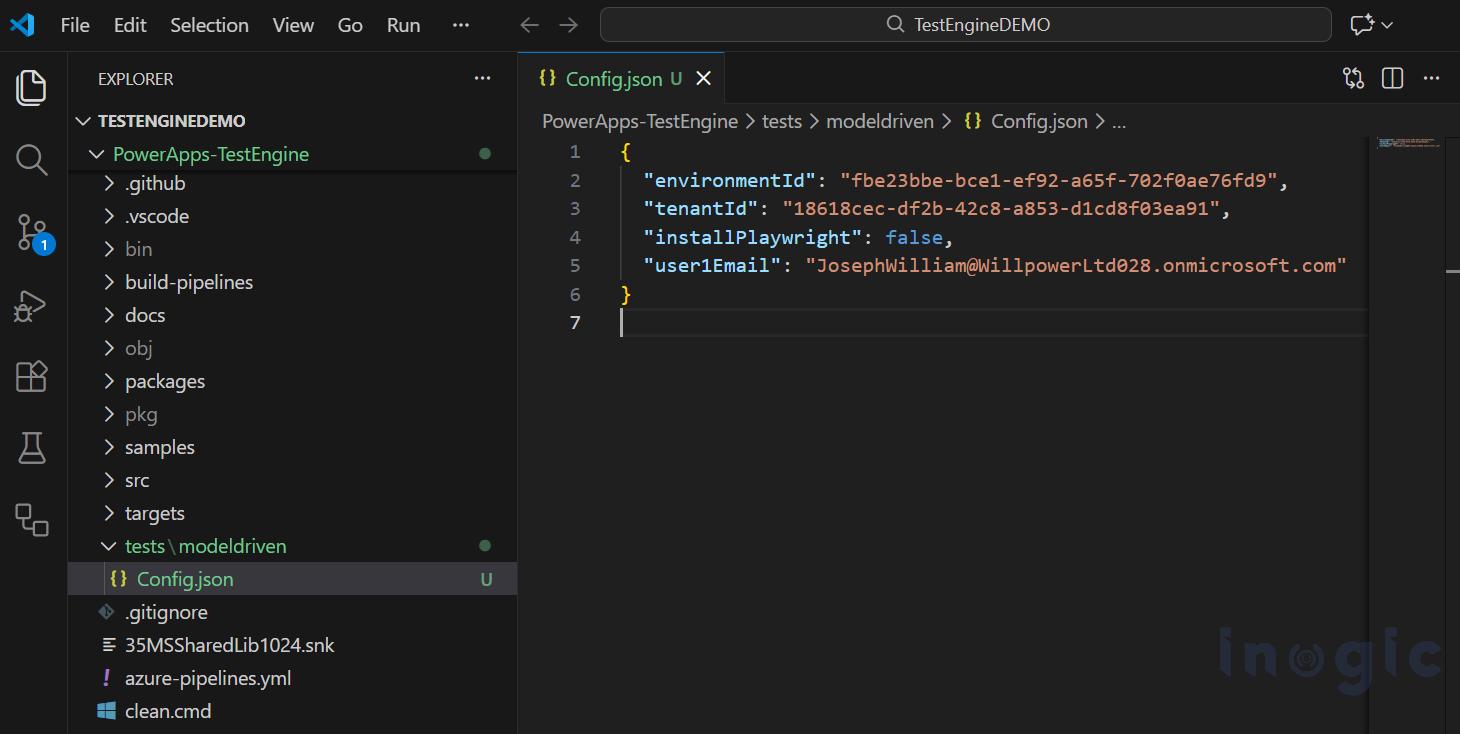Open Changes comparison for Config.json

1353,77
